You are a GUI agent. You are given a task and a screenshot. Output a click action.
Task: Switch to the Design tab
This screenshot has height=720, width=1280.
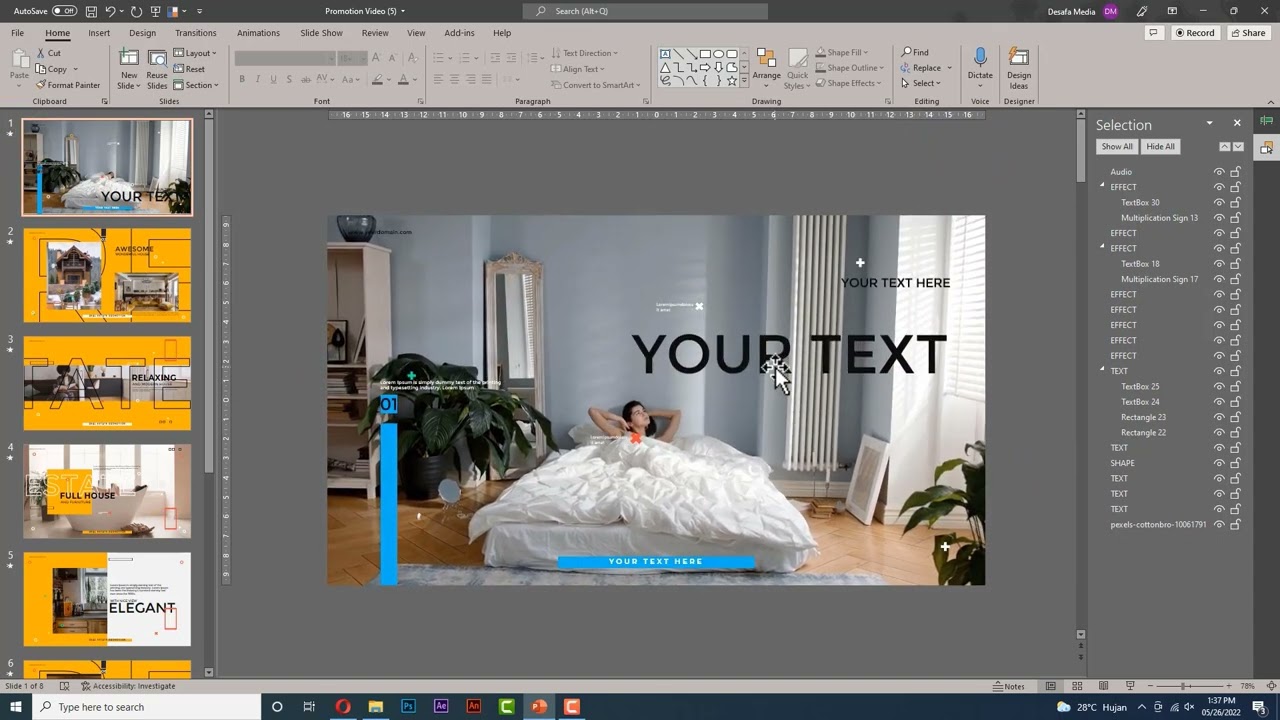coord(142,33)
